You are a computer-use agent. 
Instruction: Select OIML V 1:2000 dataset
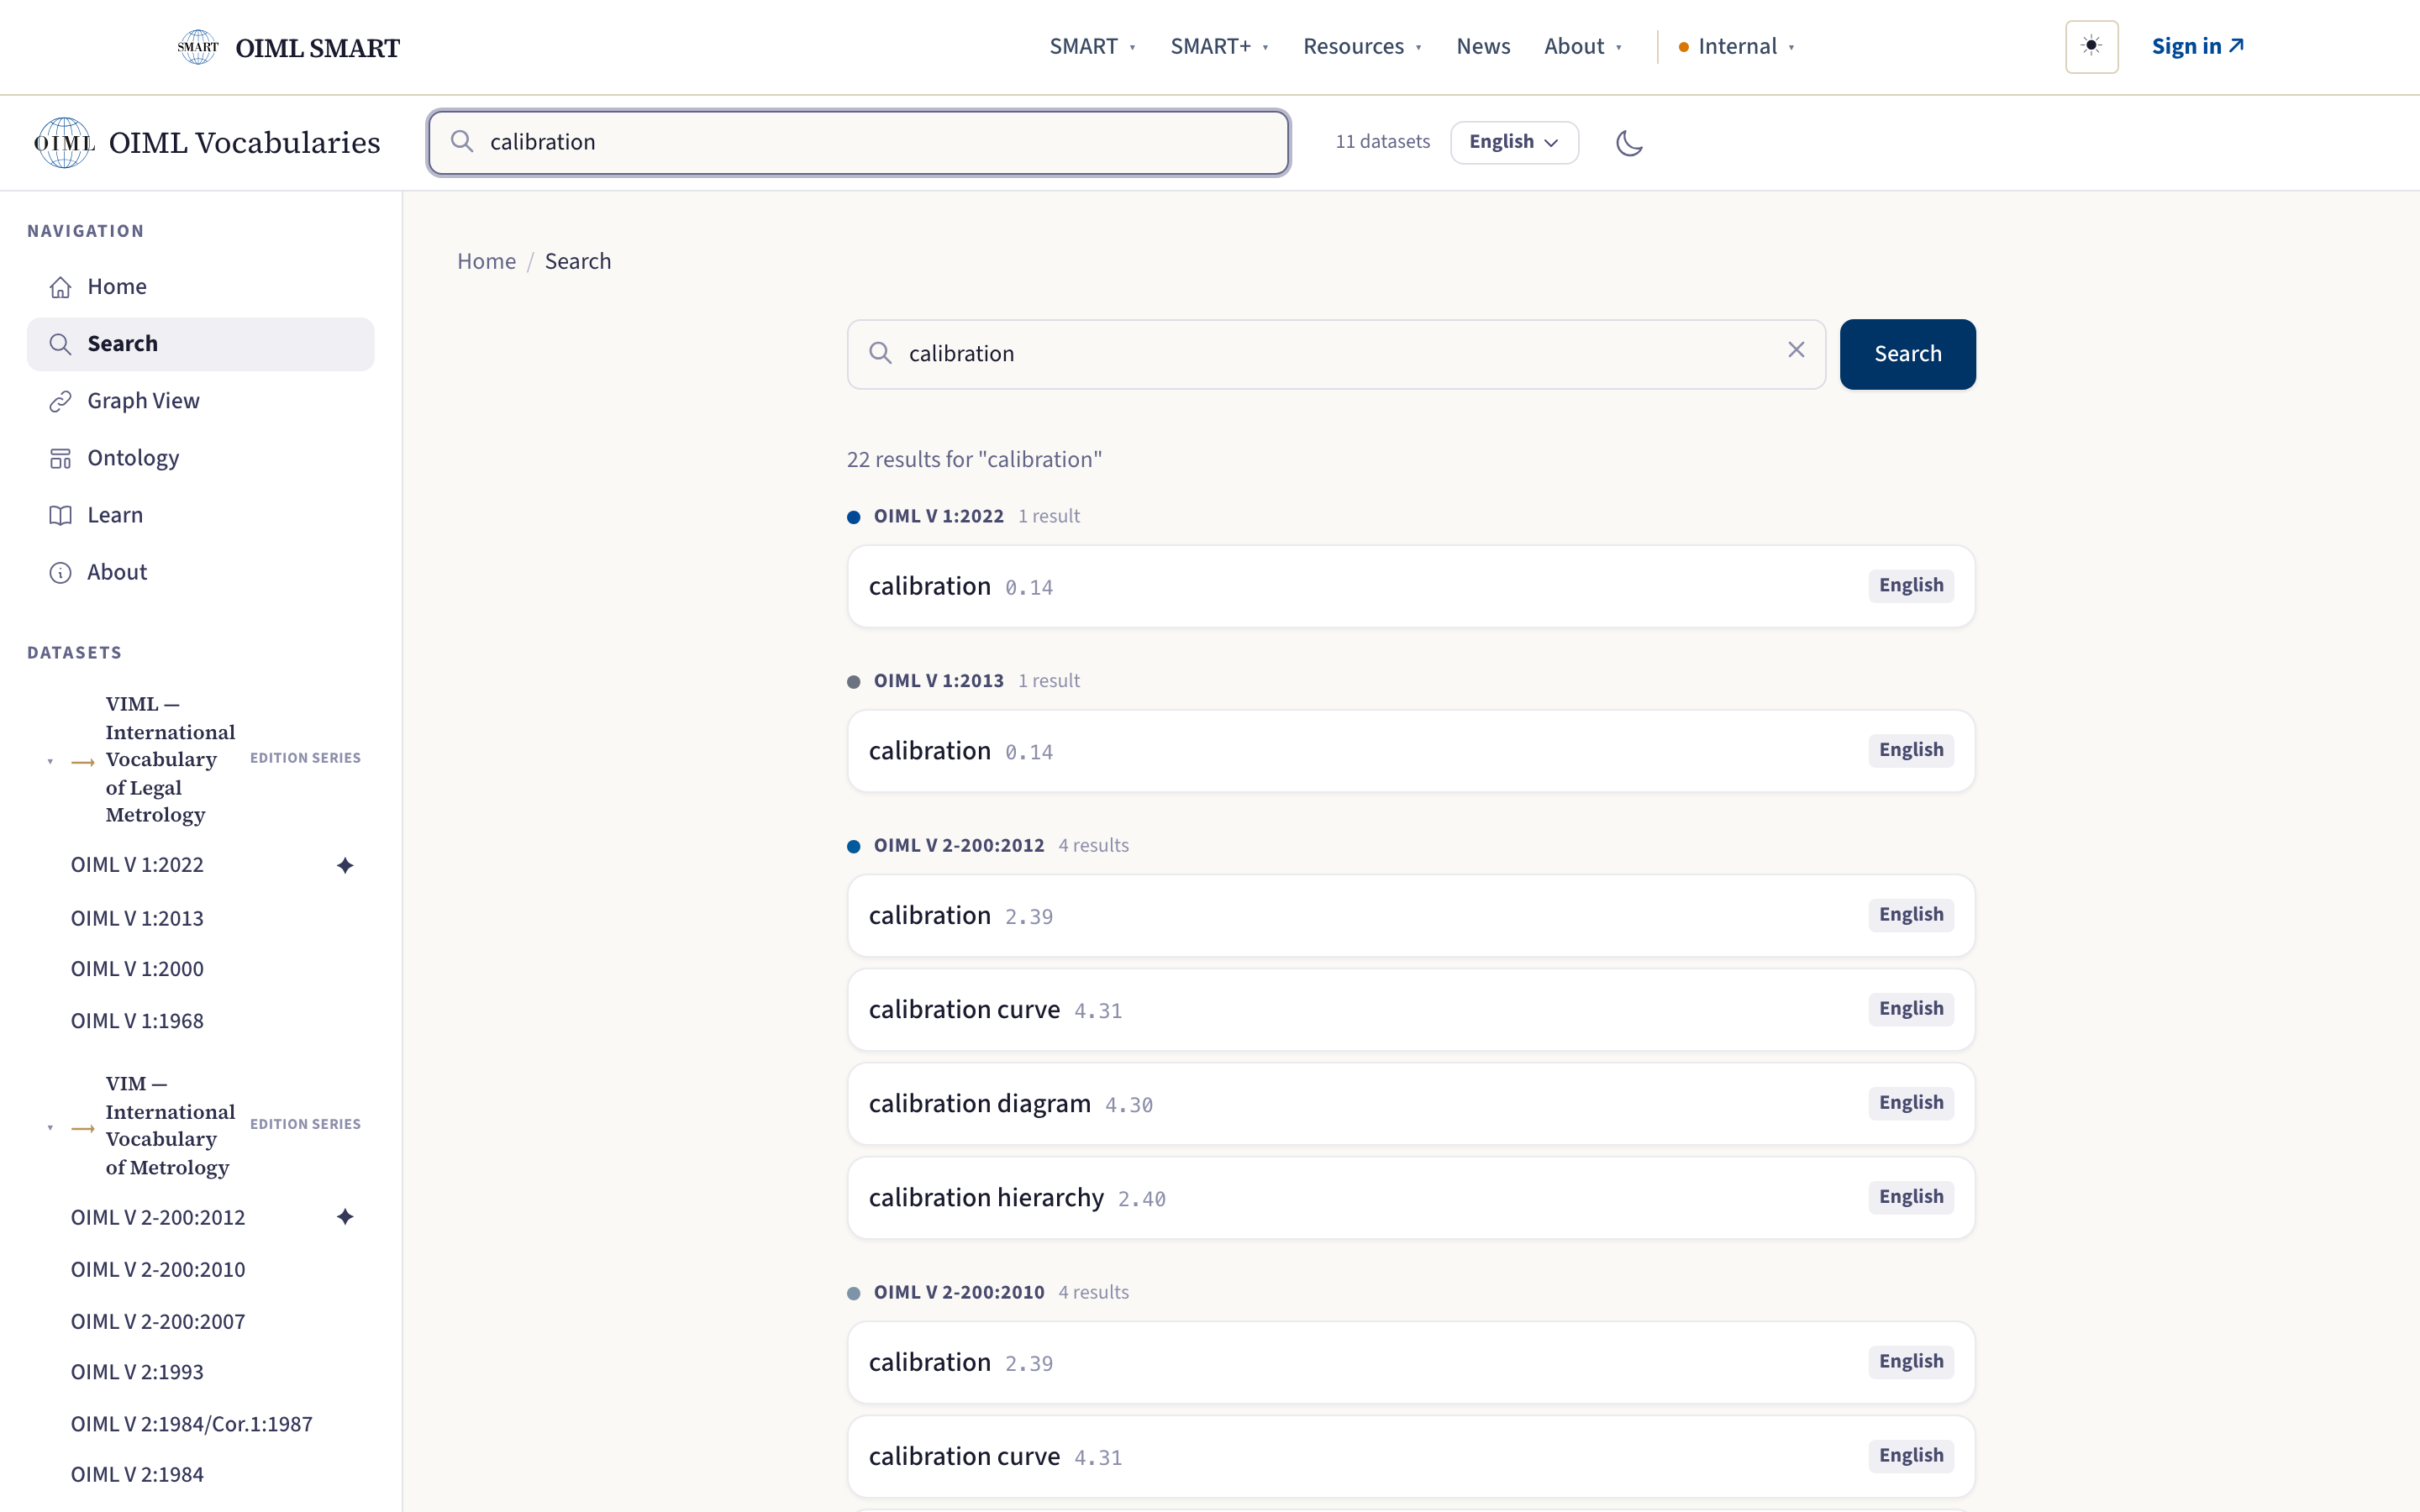pos(137,969)
